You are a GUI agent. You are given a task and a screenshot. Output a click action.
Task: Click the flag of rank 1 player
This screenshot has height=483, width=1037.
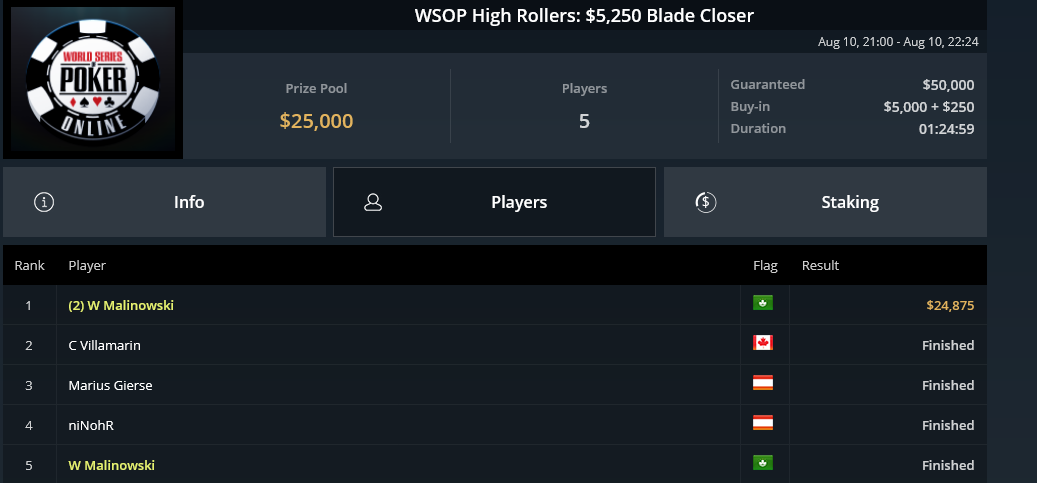click(x=763, y=303)
